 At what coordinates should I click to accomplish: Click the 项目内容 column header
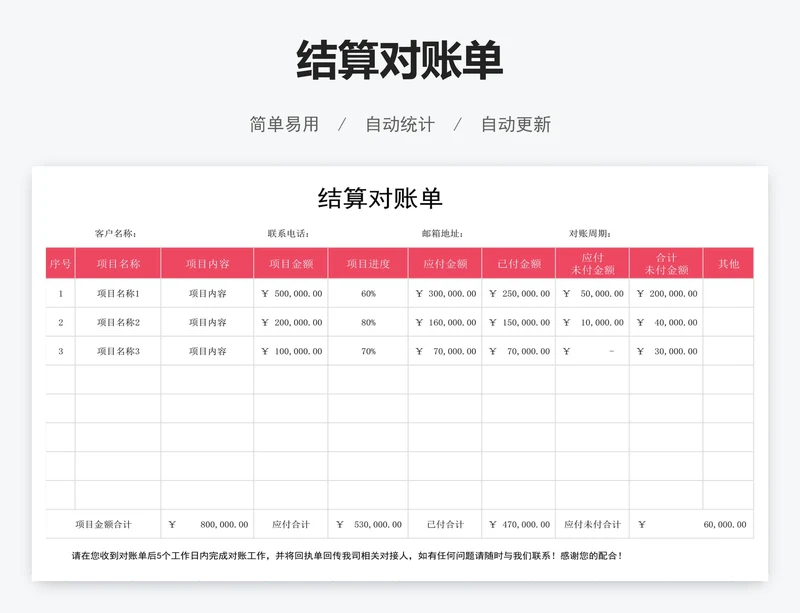coord(207,263)
